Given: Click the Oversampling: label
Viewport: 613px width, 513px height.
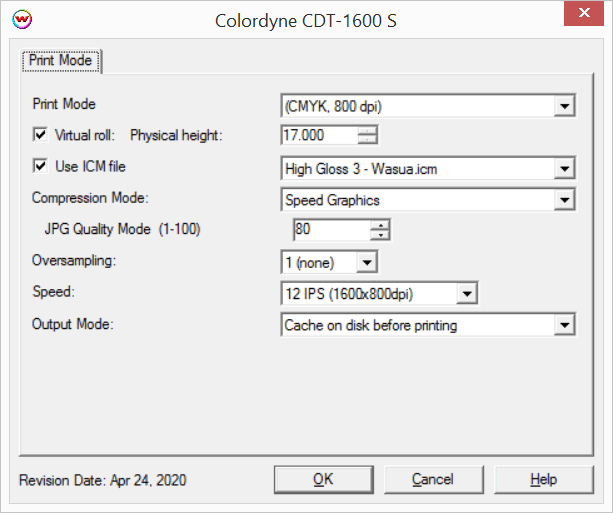Looking at the screenshot, I should pos(74,260).
